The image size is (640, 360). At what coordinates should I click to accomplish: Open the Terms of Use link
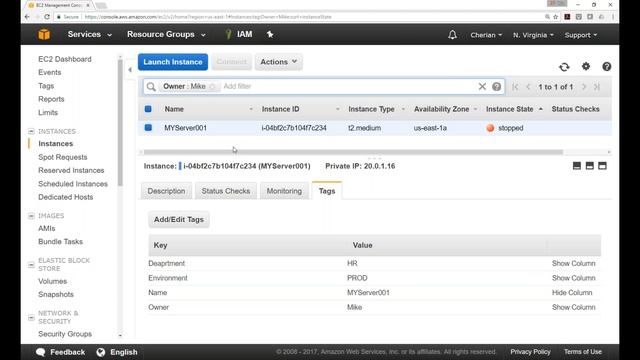point(583,352)
